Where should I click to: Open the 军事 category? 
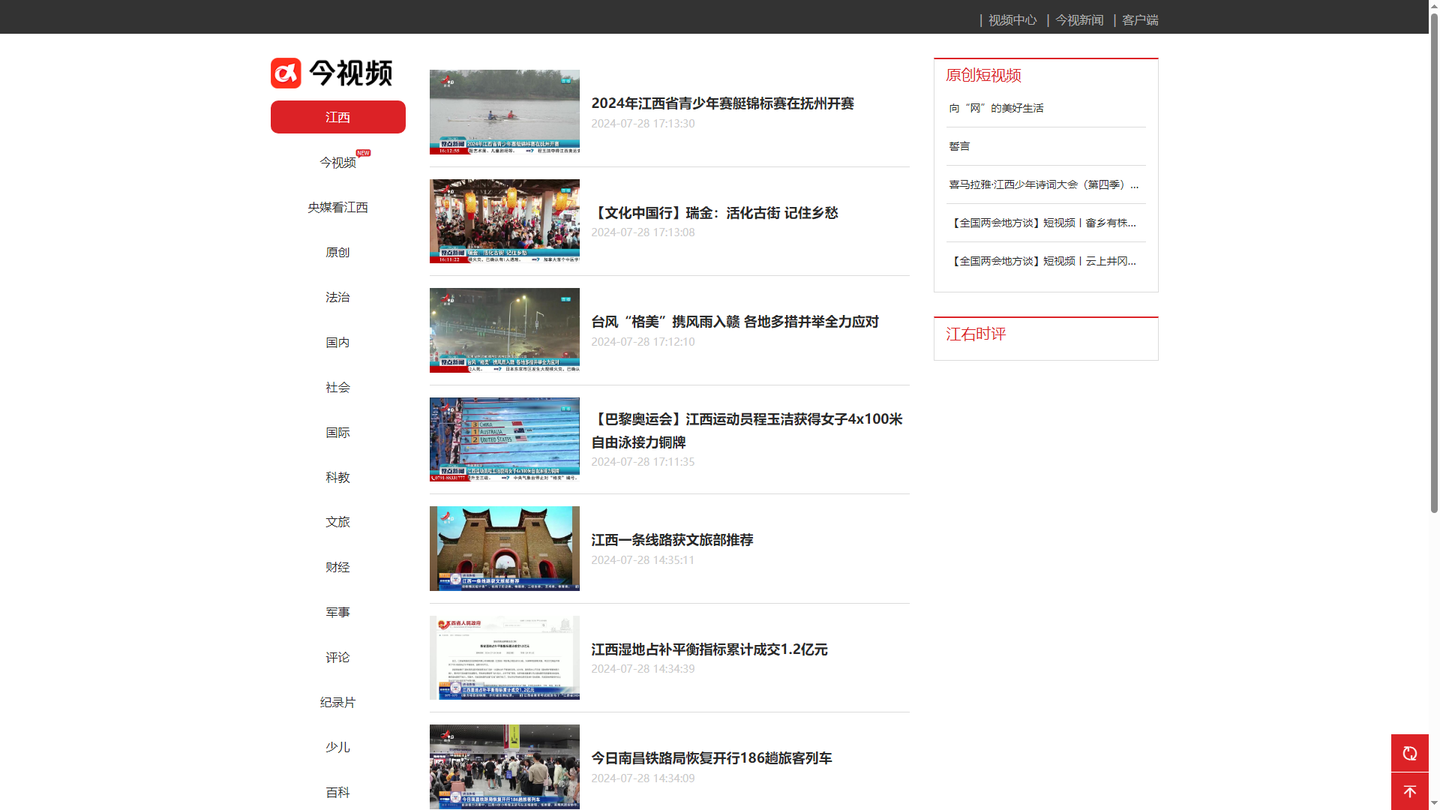pos(338,612)
